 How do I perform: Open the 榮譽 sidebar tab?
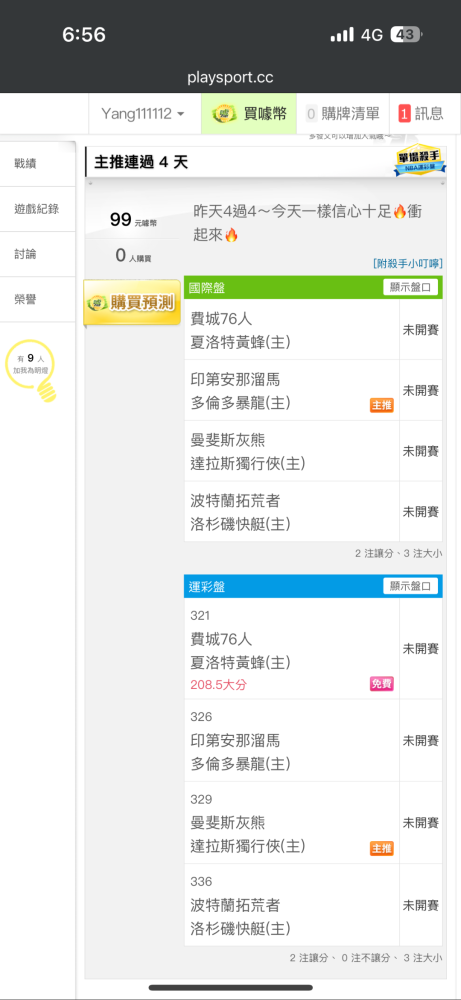pyautogui.click(x=37, y=299)
